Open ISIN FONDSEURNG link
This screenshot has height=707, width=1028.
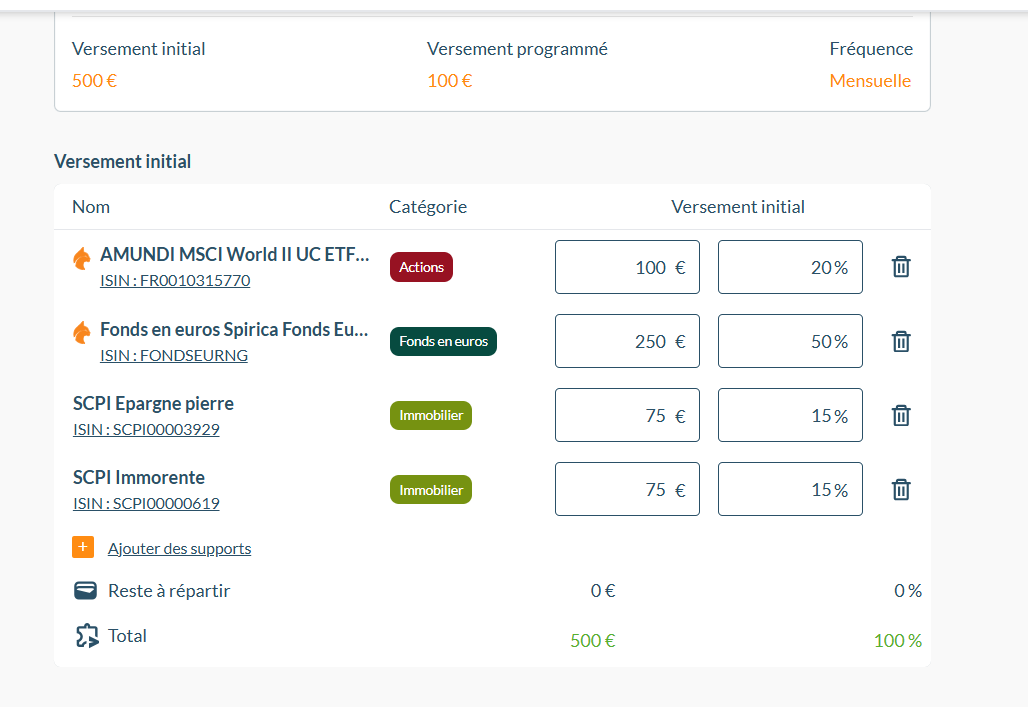point(174,355)
